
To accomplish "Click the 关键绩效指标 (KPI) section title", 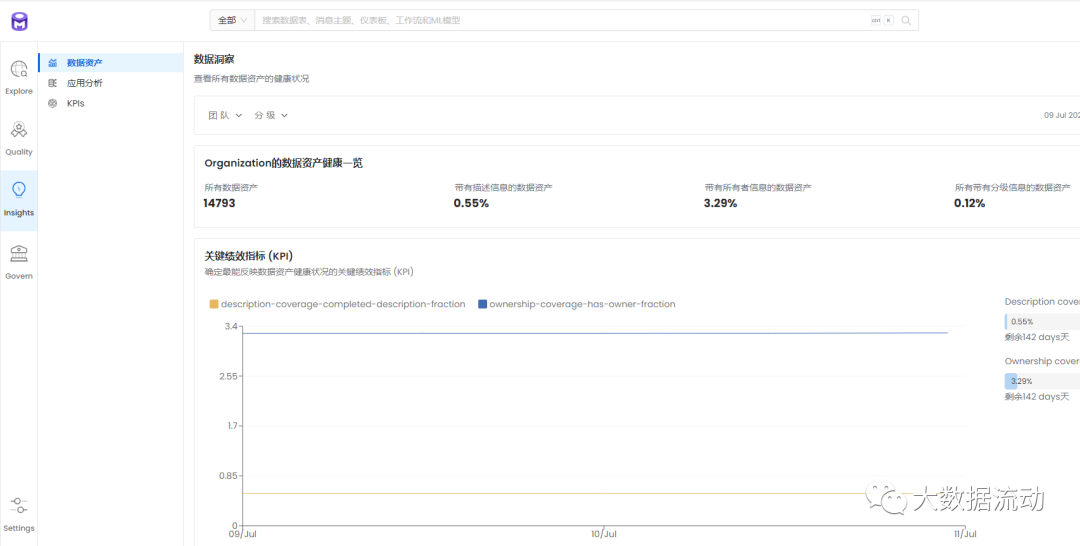I will 249,256.
